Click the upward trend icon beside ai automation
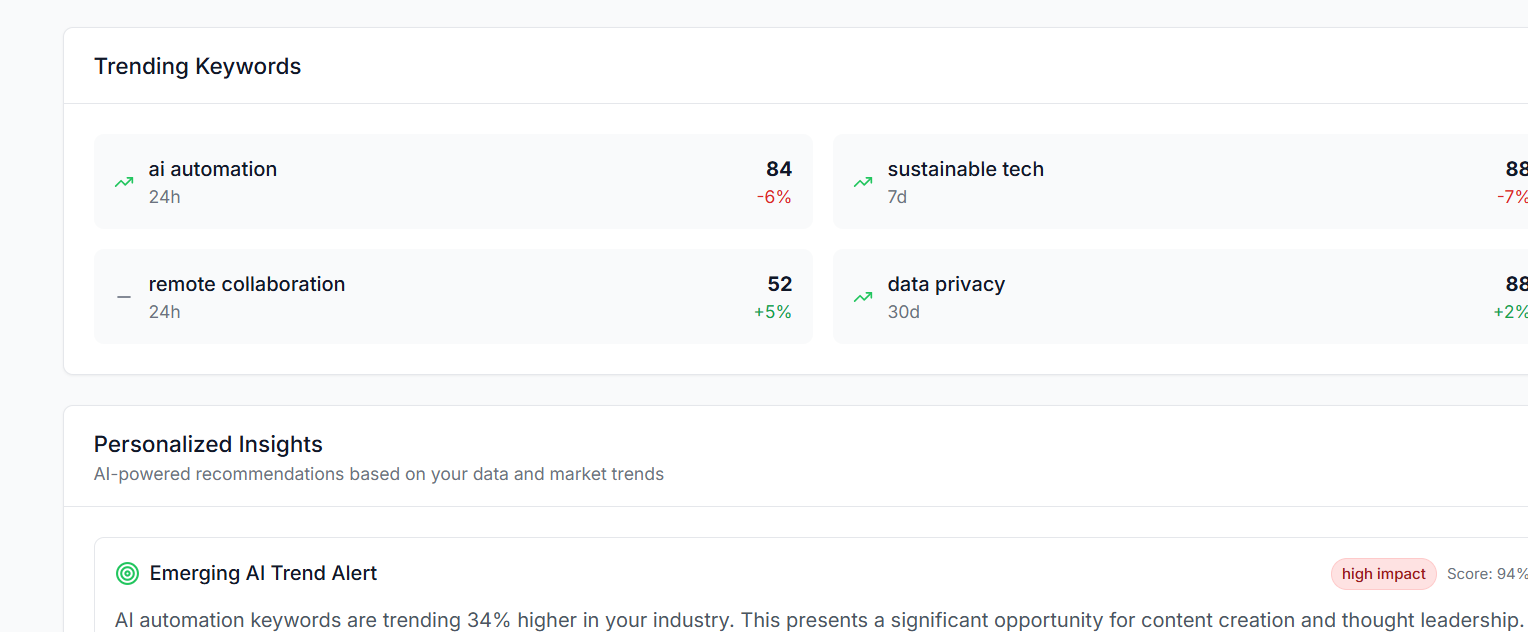Image resolution: width=1528 pixels, height=632 pixels. pos(124,182)
